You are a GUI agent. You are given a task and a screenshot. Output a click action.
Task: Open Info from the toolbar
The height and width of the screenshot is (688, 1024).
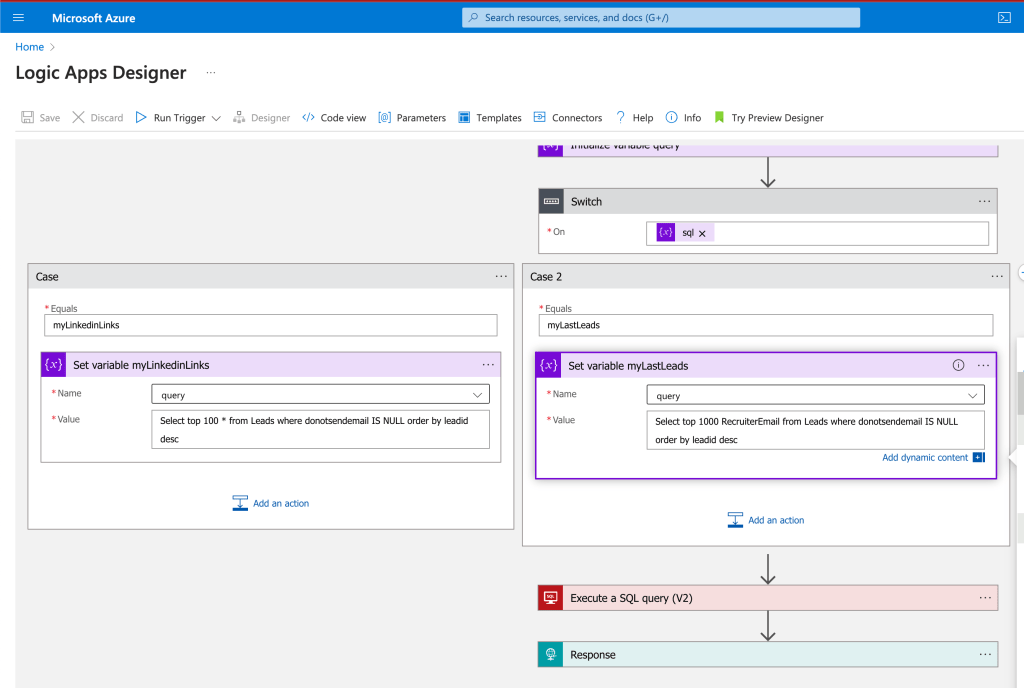click(x=683, y=117)
